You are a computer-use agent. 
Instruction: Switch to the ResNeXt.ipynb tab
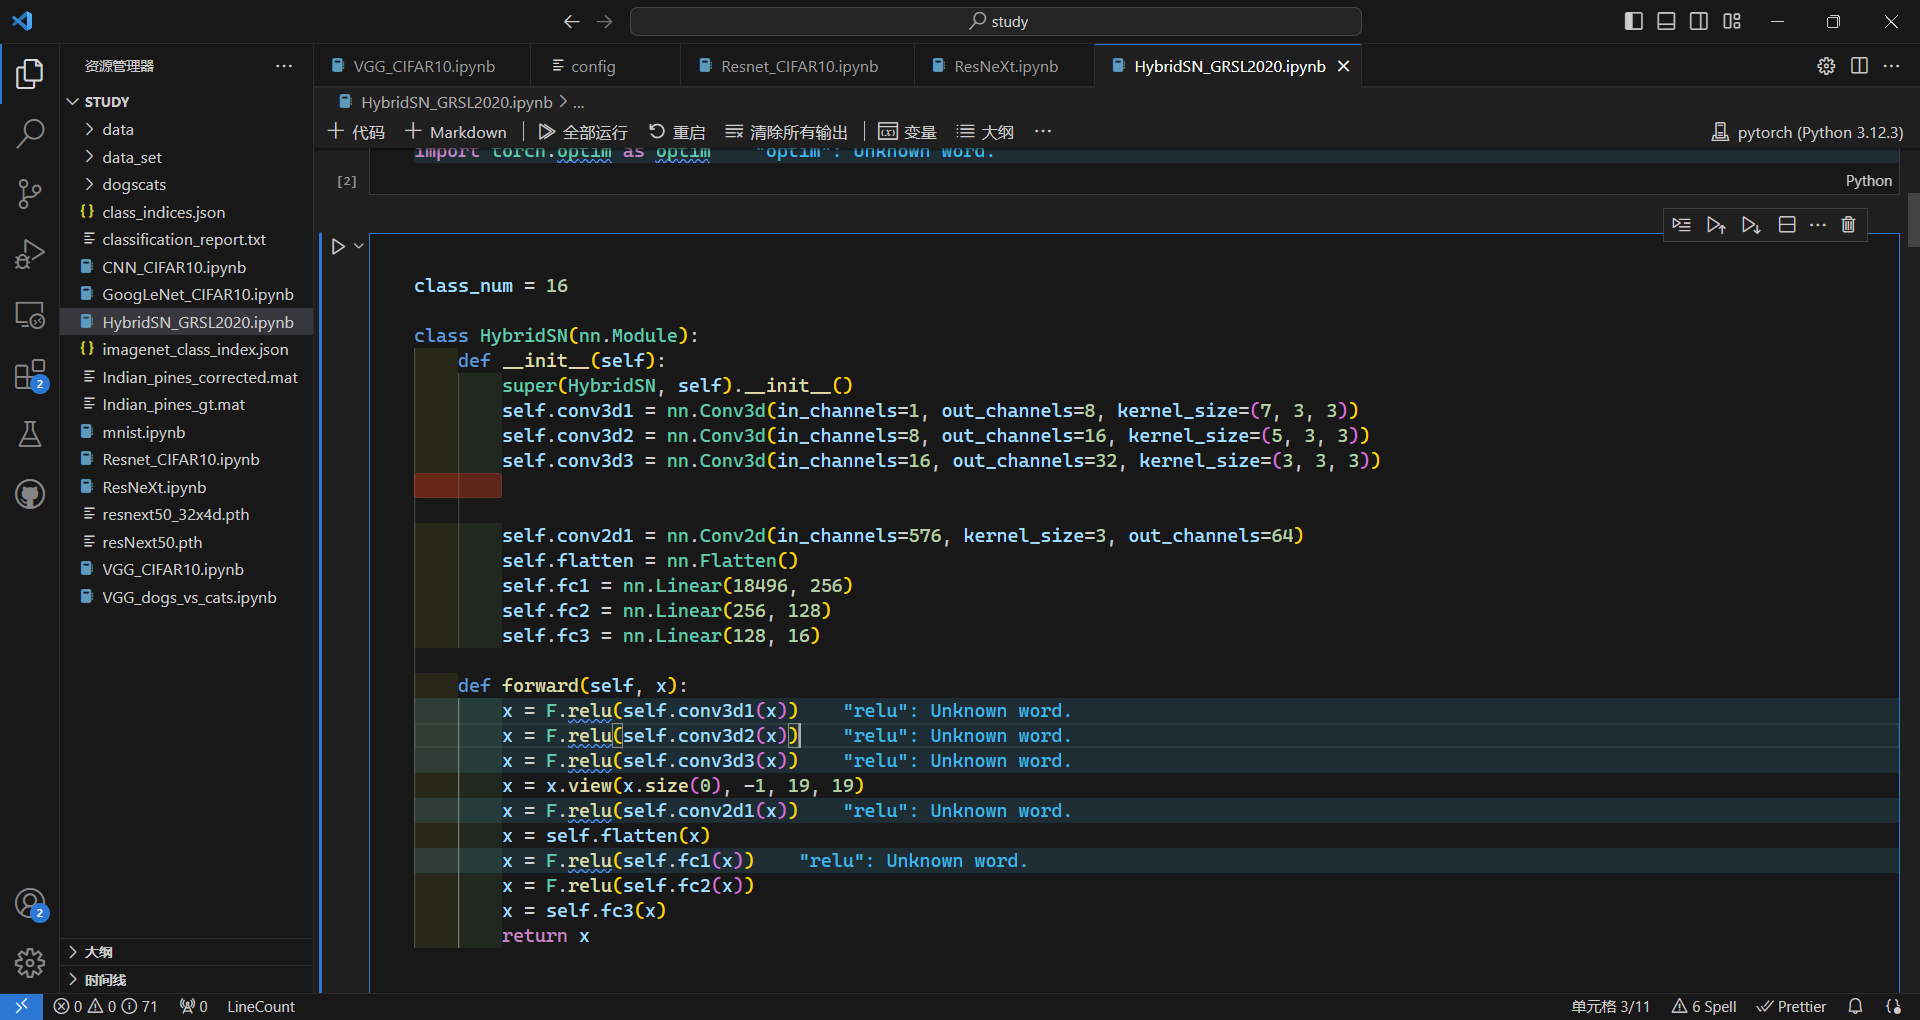(x=1005, y=66)
